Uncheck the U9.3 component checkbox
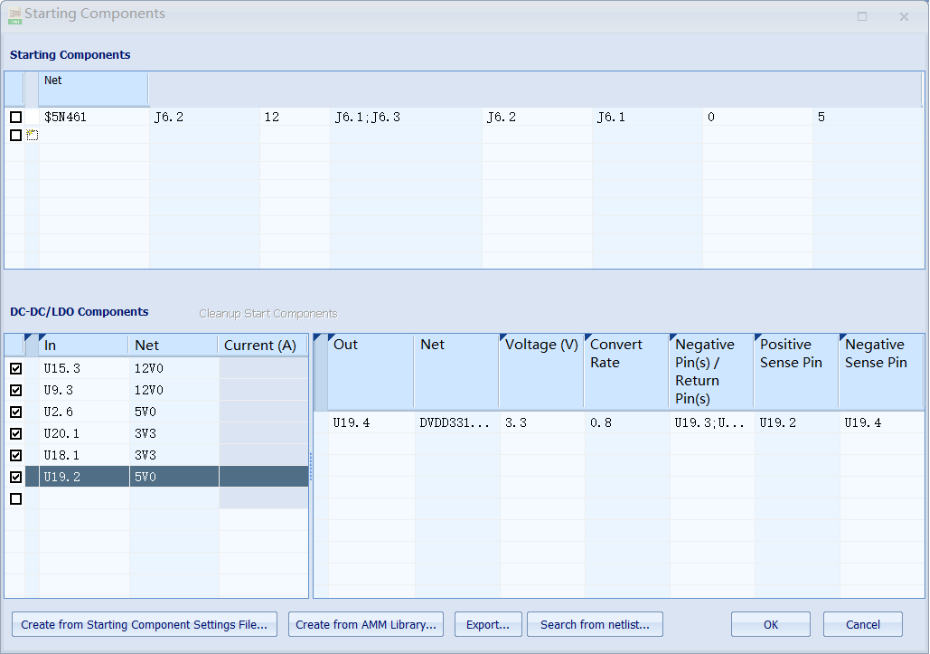Image resolution: width=930 pixels, height=654 pixels. [x=16, y=390]
